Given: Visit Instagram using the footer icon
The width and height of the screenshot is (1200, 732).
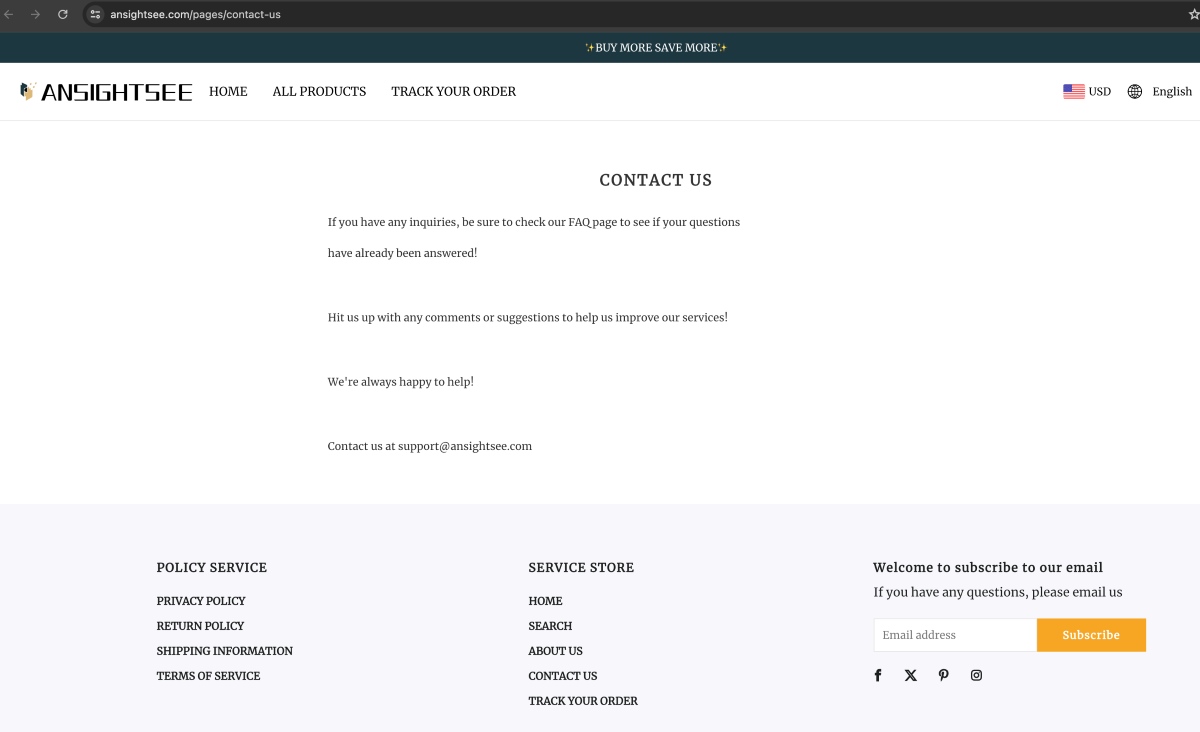Looking at the screenshot, I should click(976, 675).
